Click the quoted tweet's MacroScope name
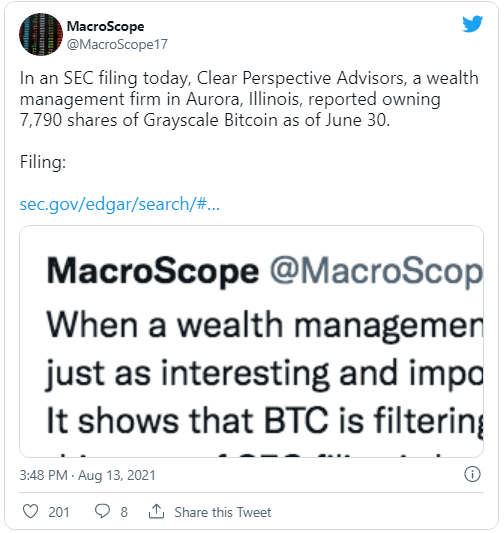 pyautogui.click(x=153, y=272)
